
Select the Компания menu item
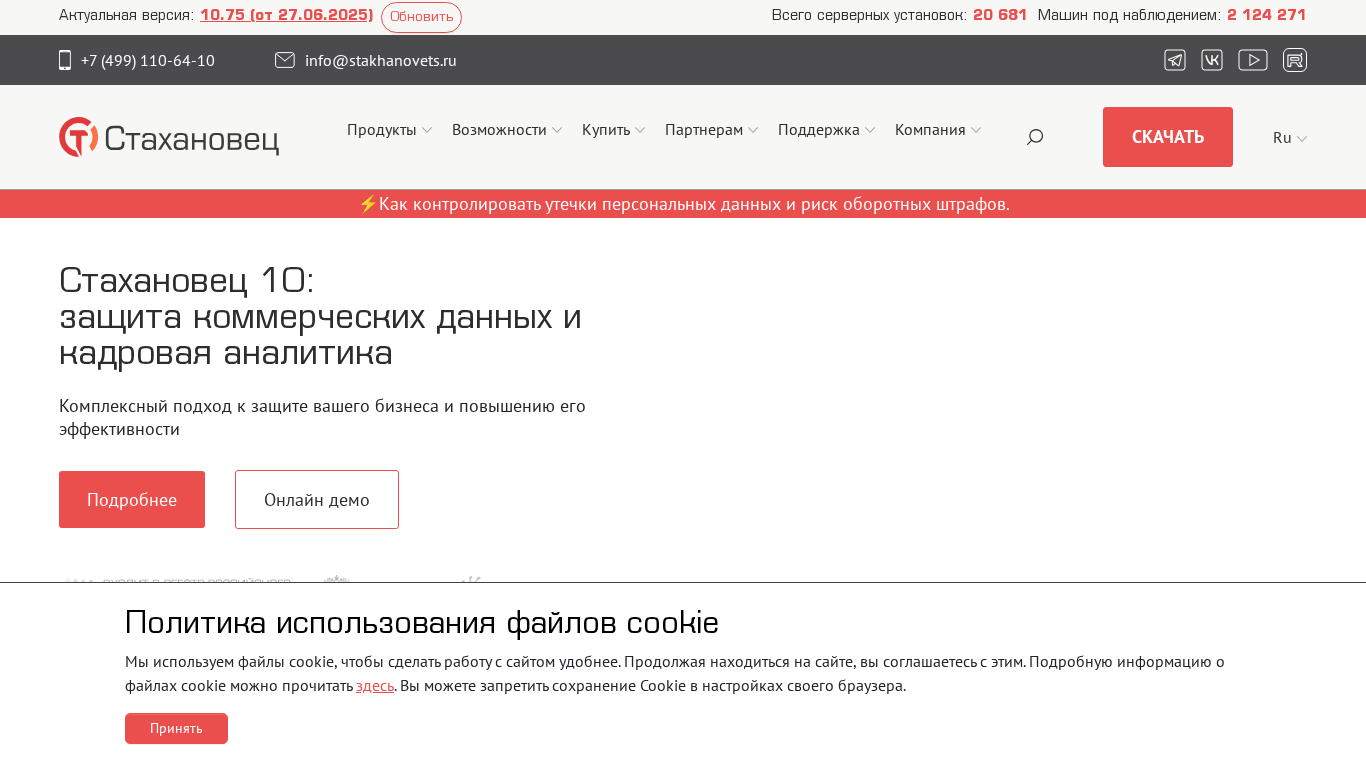click(937, 130)
